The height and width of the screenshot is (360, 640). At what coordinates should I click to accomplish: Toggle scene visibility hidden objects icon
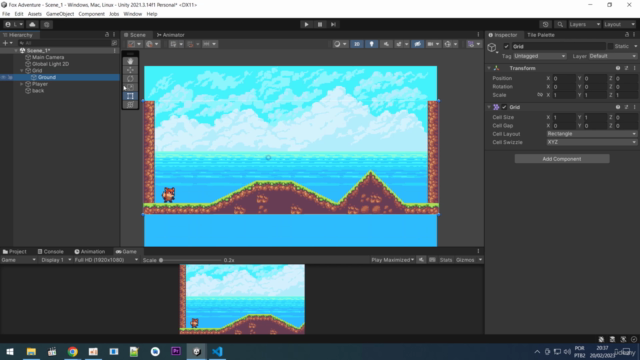pos(417,44)
